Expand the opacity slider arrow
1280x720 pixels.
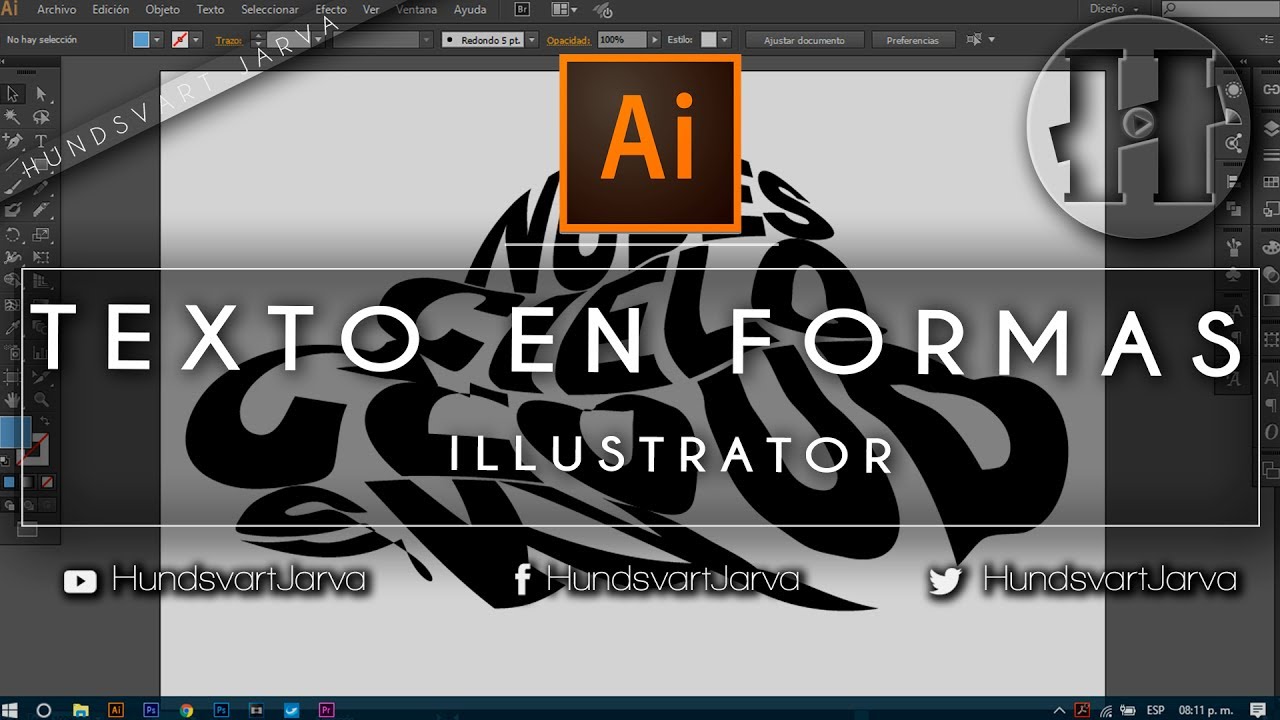(655, 40)
